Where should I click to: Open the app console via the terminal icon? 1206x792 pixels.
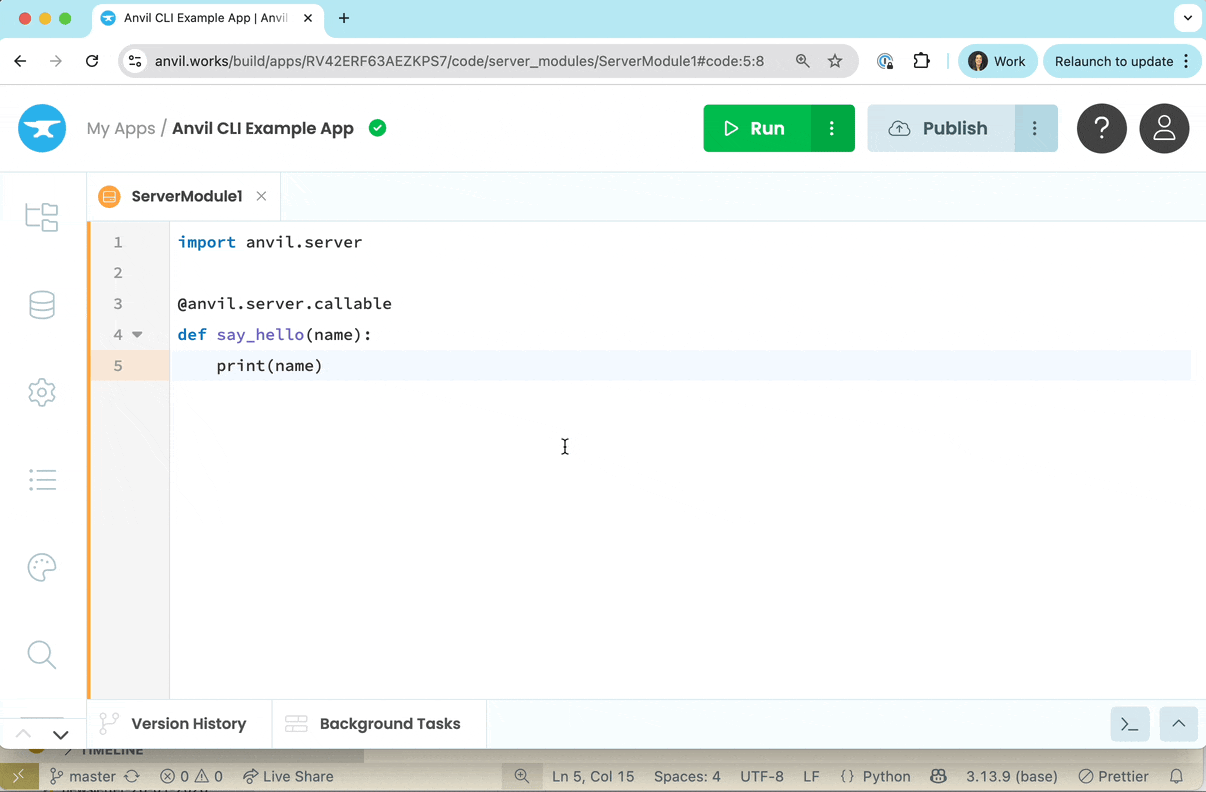pyautogui.click(x=1129, y=723)
